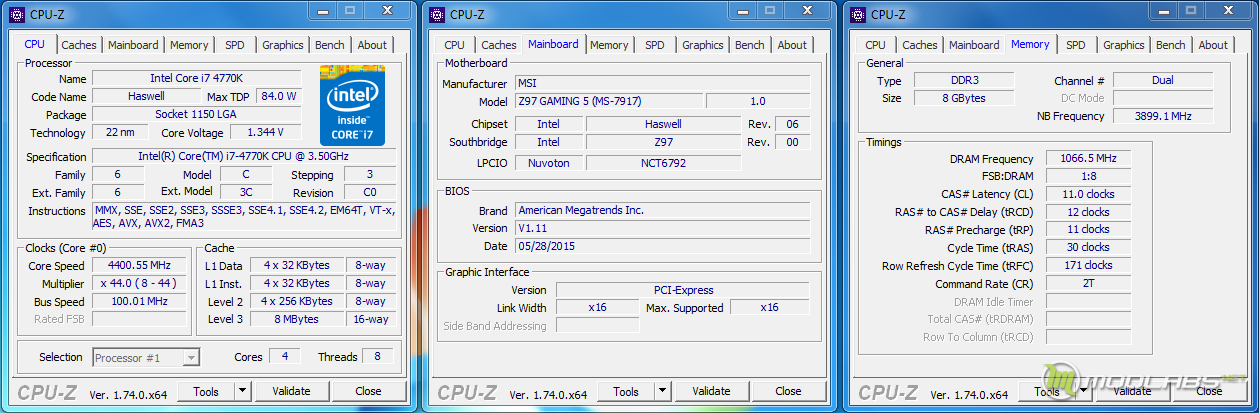Click Tools button in the CPU window
Image resolution: width=1259 pixels, height=413 pixels.
206,391
